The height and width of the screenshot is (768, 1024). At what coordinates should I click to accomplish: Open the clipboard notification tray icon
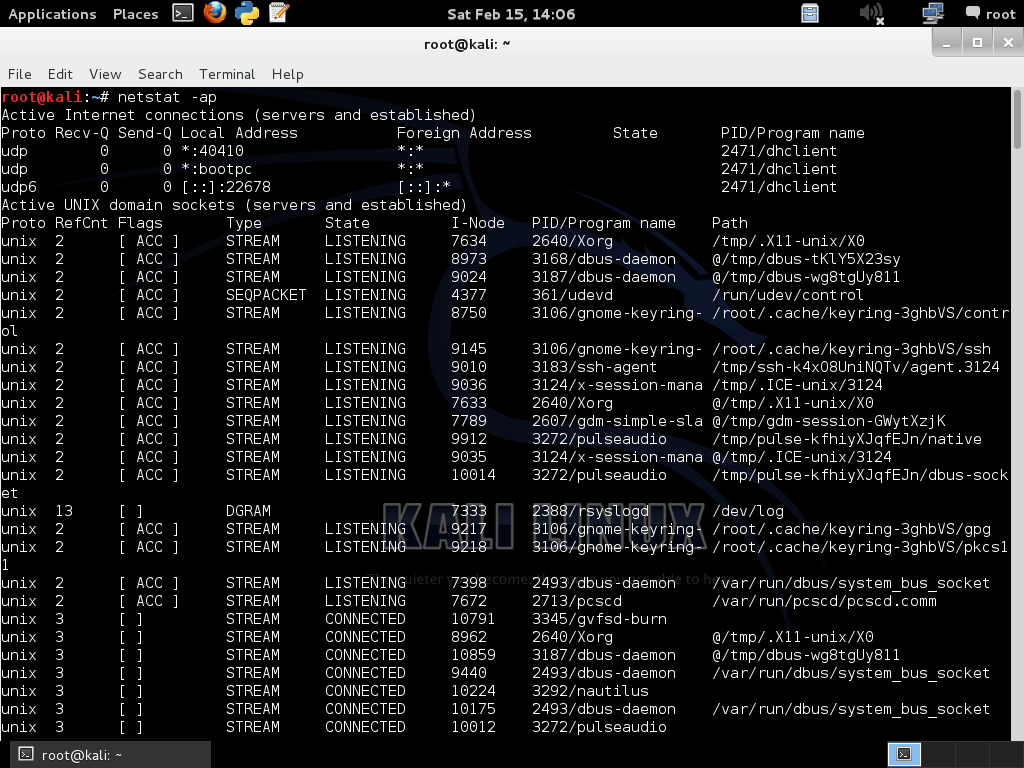[x=810, y=13]
